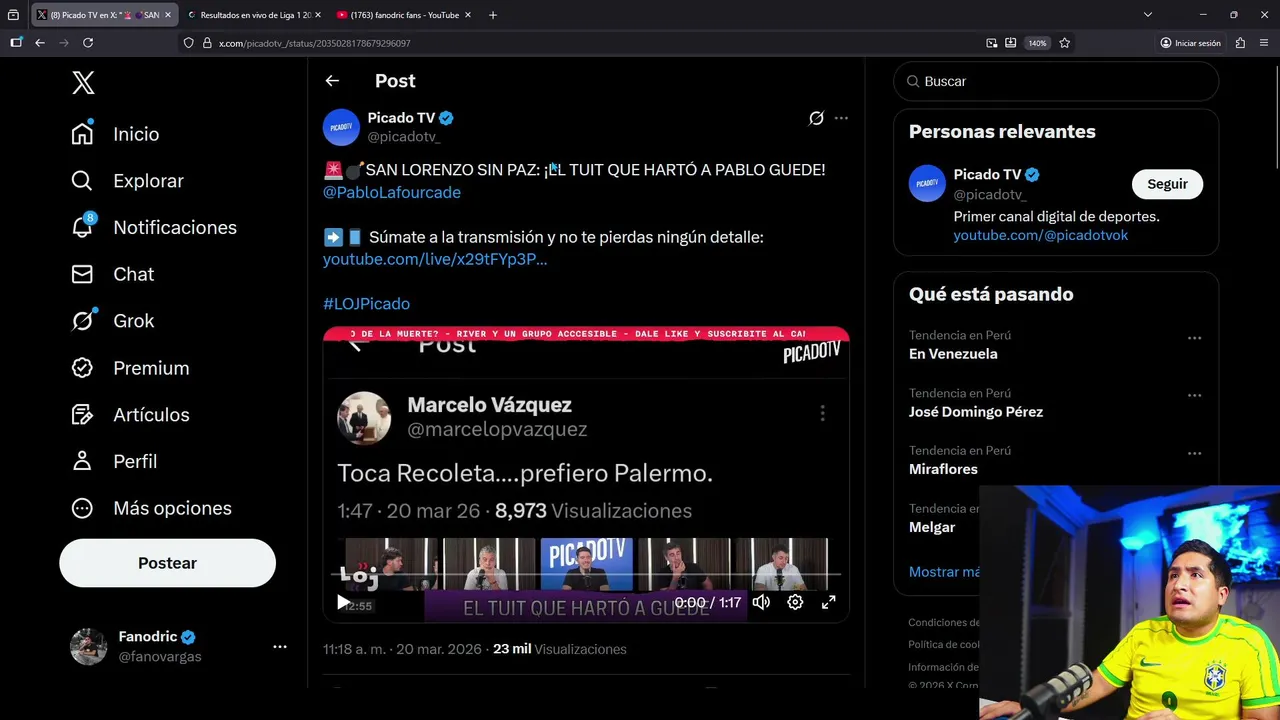The width and height of the screenshot is (1280, 720).
Task: Open a new browser tab
Action: [492, 15]
